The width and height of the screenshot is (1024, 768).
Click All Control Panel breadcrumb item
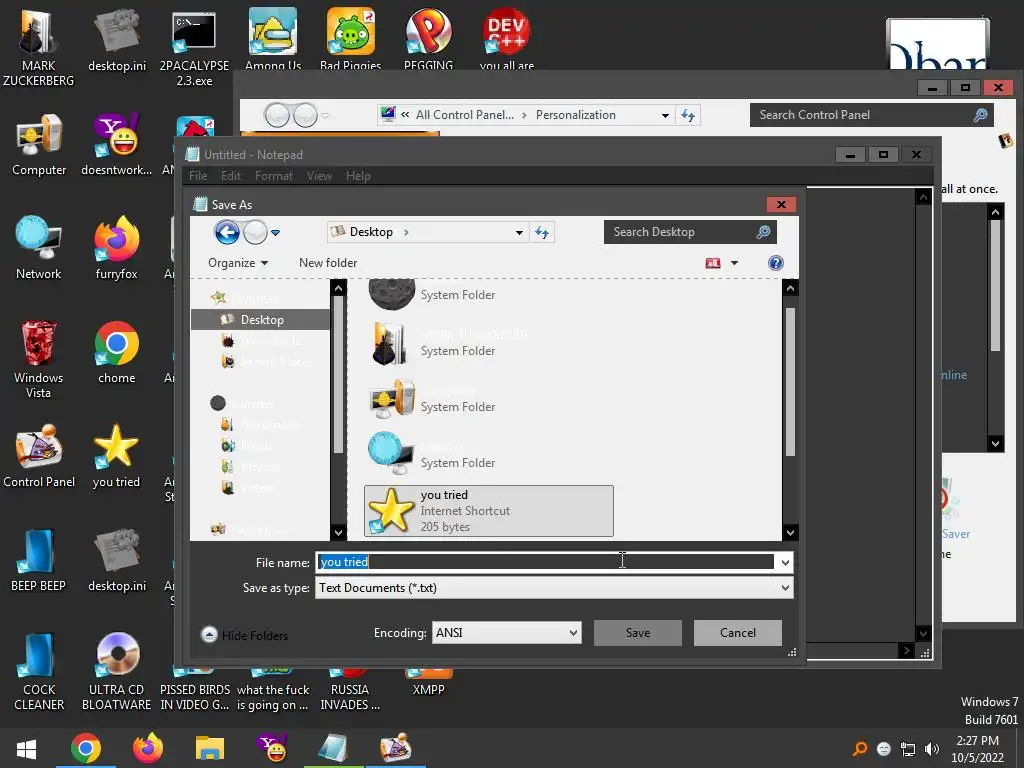tap(464, 115)
